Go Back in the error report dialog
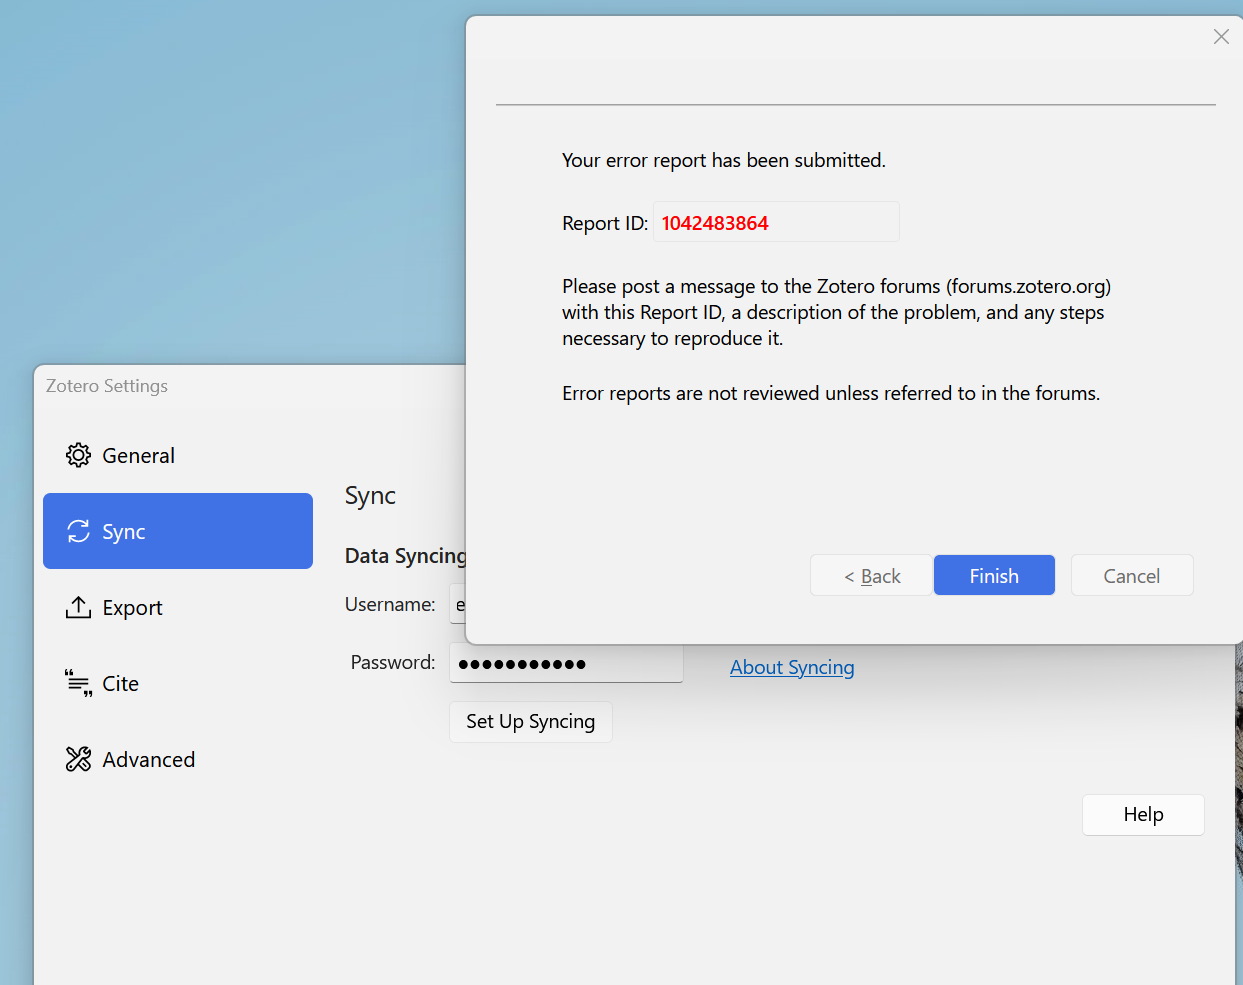Image resolution: width=1243 pixels, height=985 pixels. tap(871, 575)
